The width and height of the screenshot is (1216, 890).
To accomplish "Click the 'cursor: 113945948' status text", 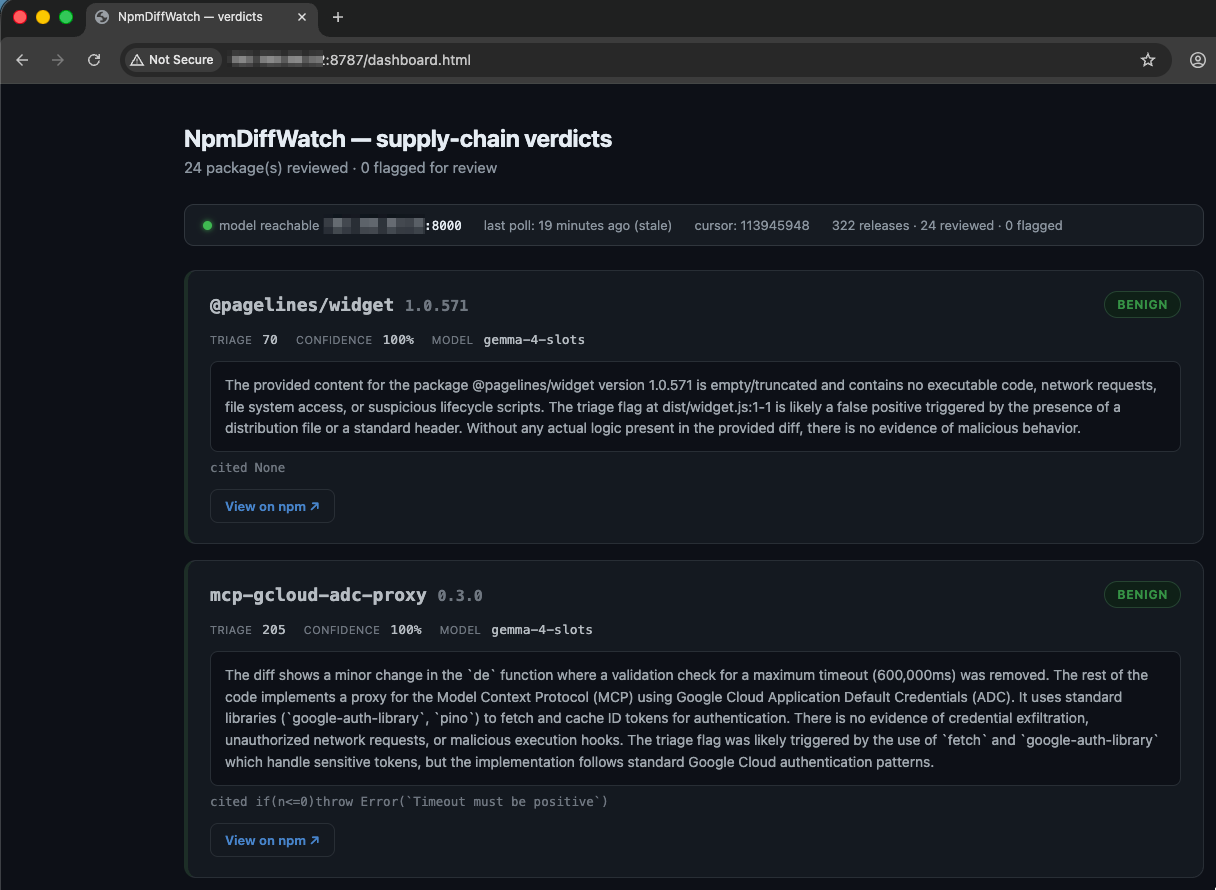I will click(752, 226).
